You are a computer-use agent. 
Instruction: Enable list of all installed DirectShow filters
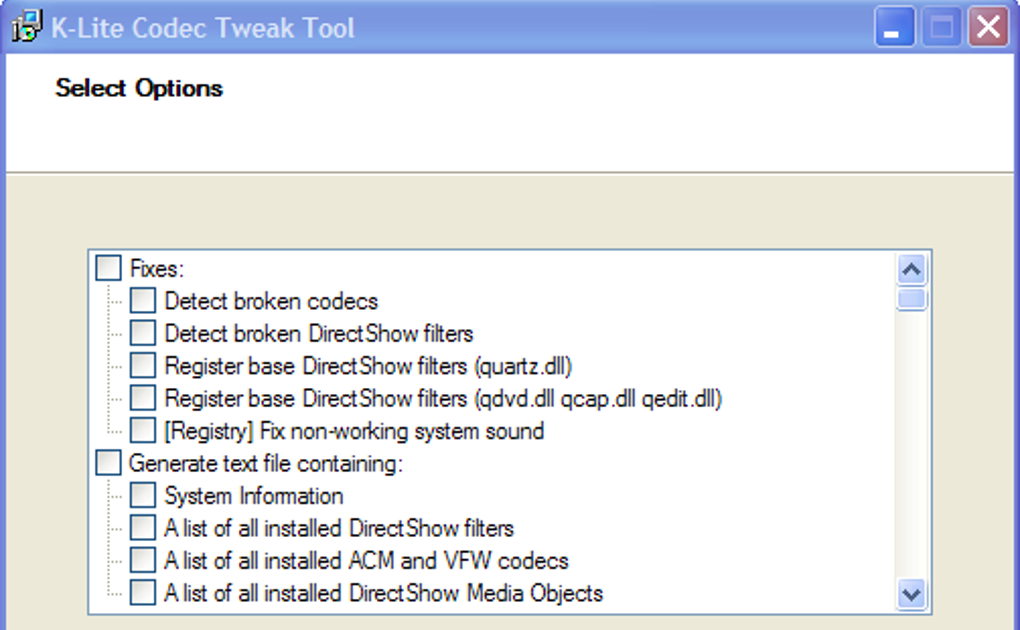coord(143,527)
